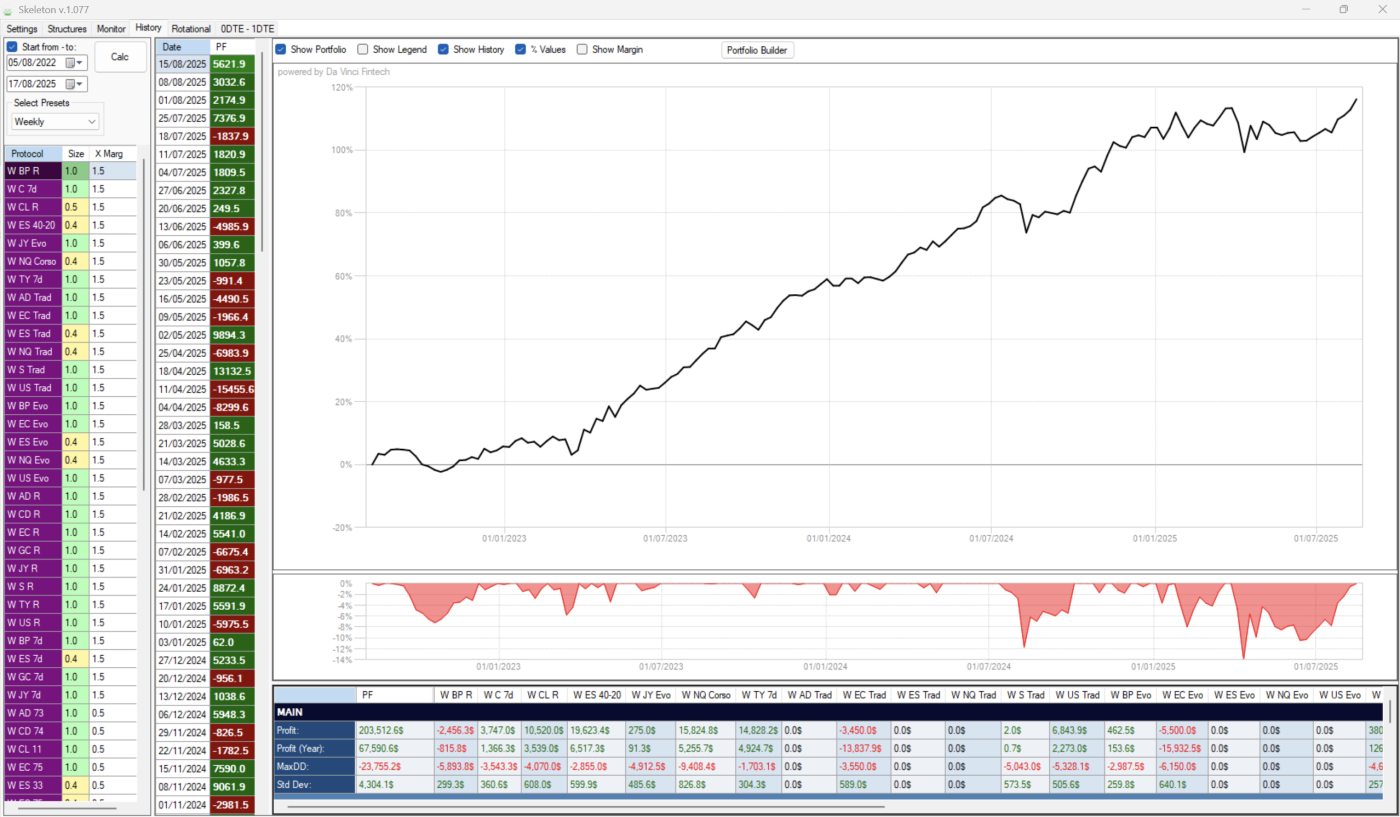Screen dimensions: 1400x817
Task: Switch to the Rotational tab
Action: click(191, 29)
